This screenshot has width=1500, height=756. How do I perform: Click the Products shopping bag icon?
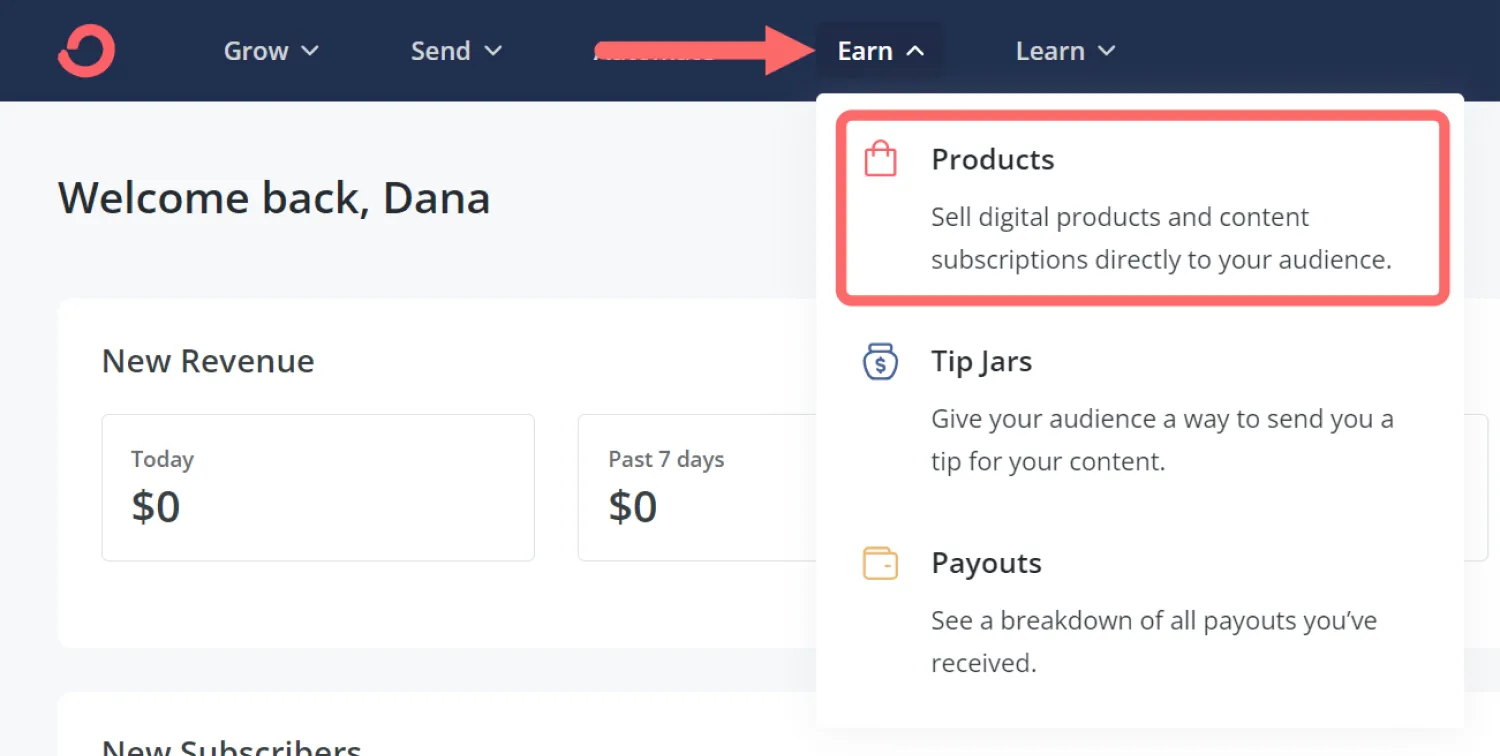tap(880, 160)
